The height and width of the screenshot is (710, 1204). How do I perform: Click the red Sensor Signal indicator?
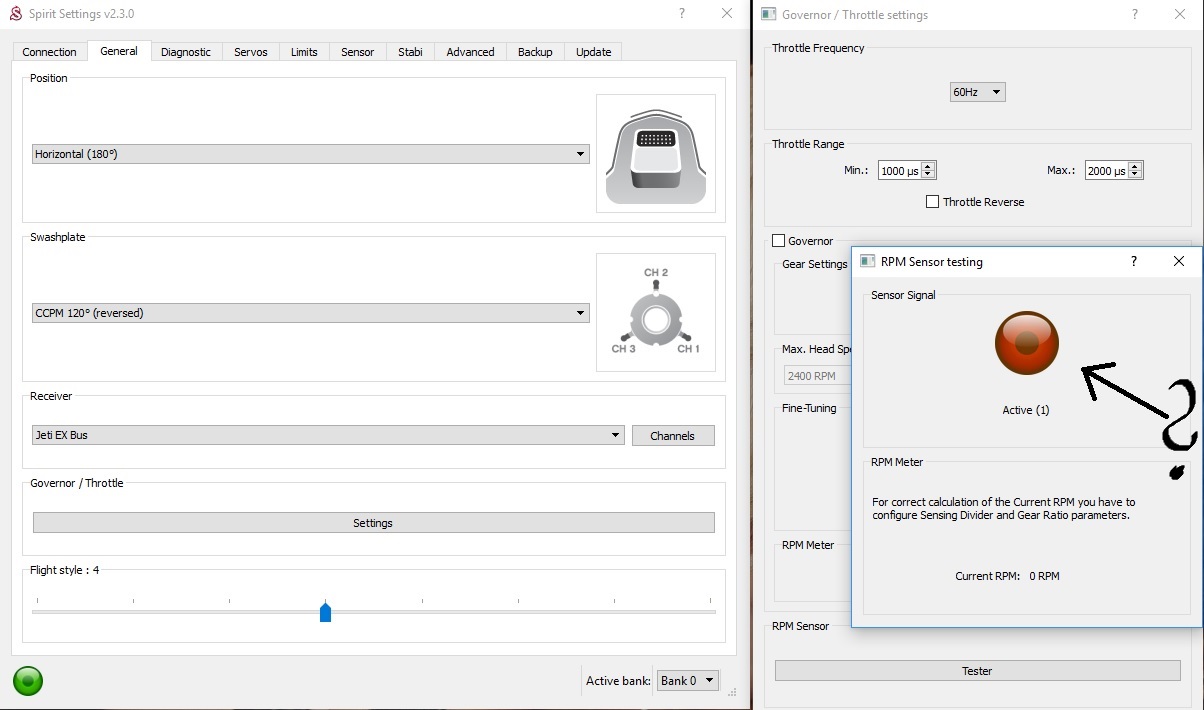click(x=1027, y=343)
